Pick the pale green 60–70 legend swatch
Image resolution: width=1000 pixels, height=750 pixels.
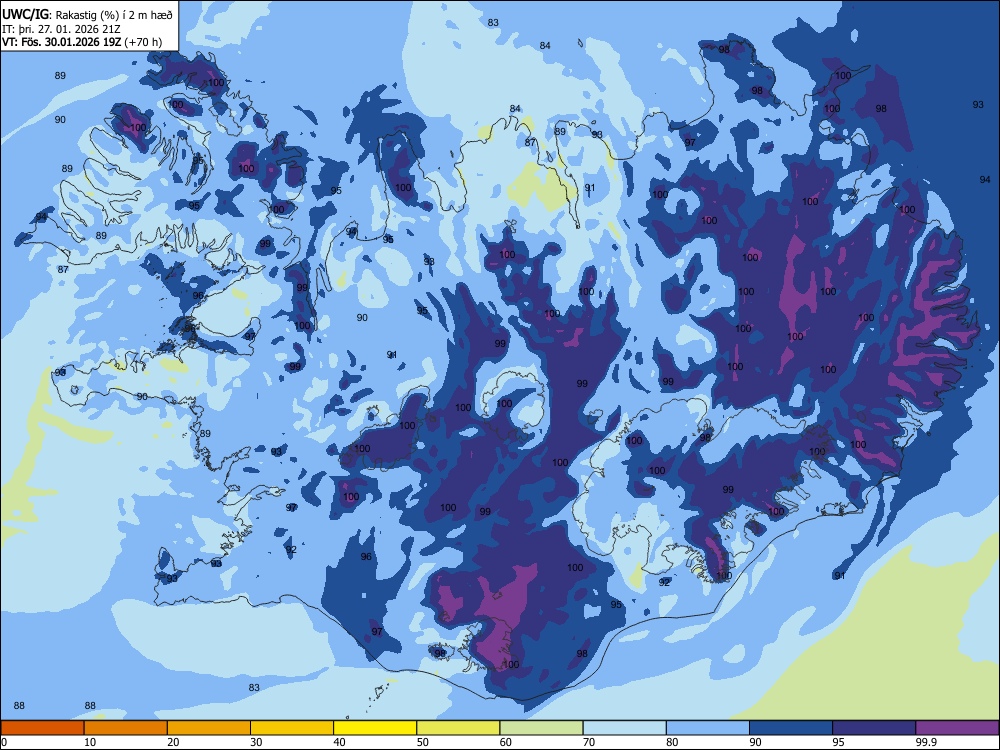541,728
